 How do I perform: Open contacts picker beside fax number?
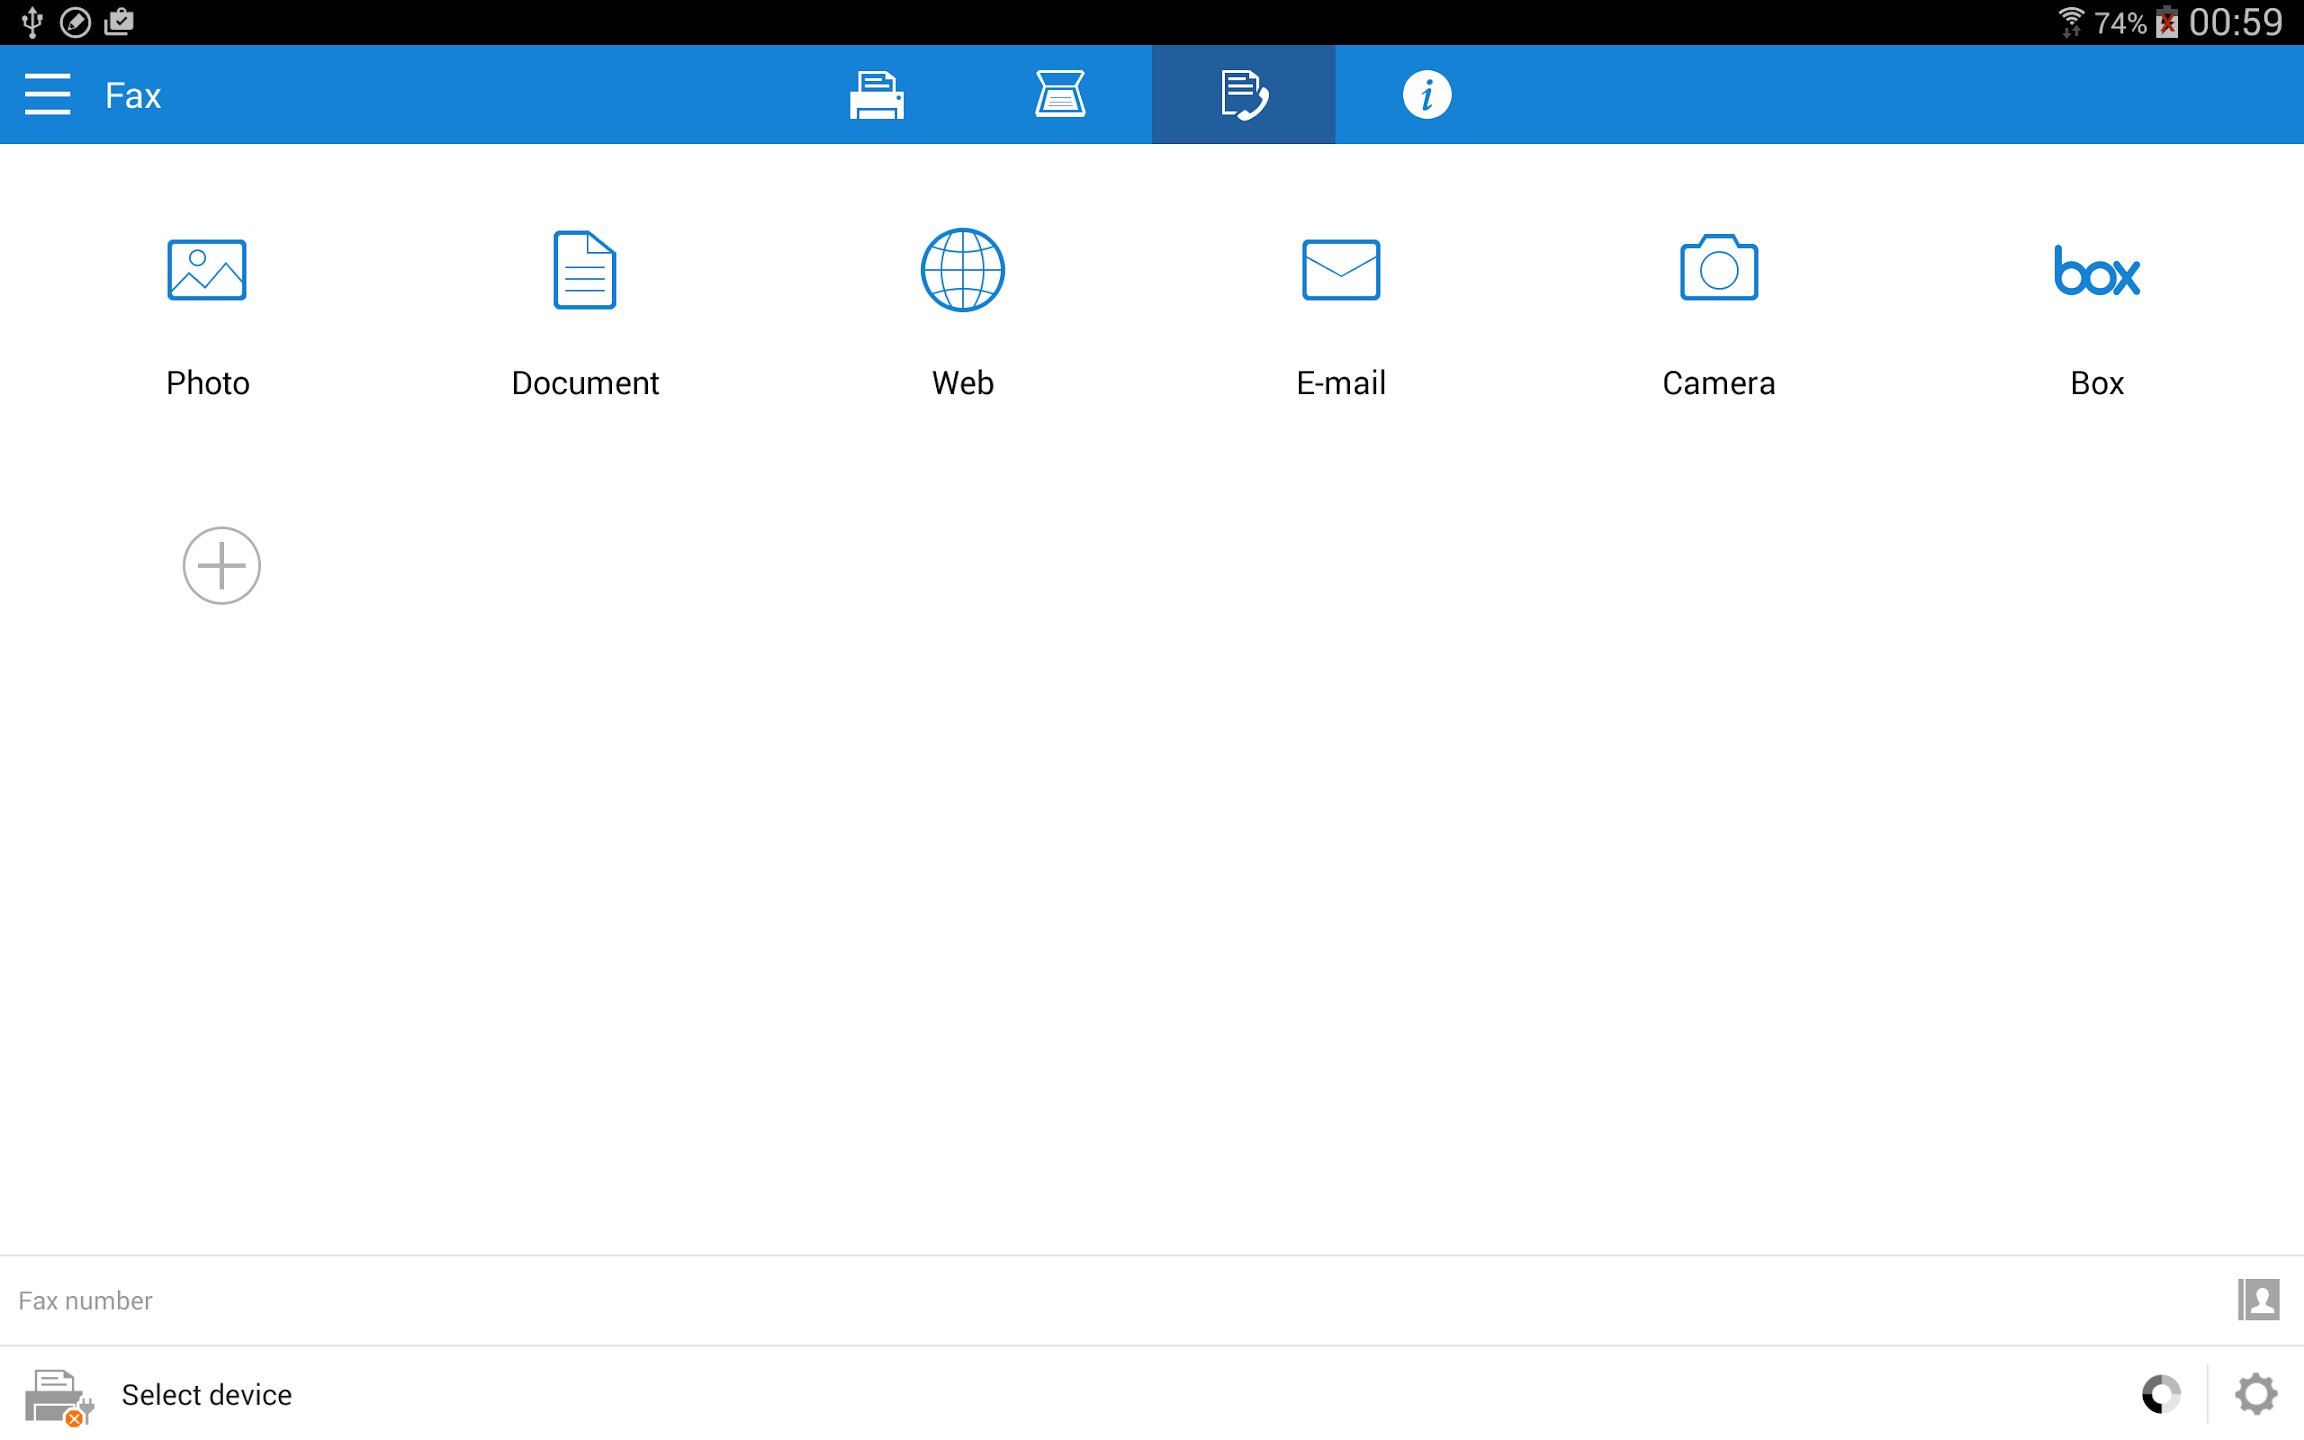coord(2257,1300)
